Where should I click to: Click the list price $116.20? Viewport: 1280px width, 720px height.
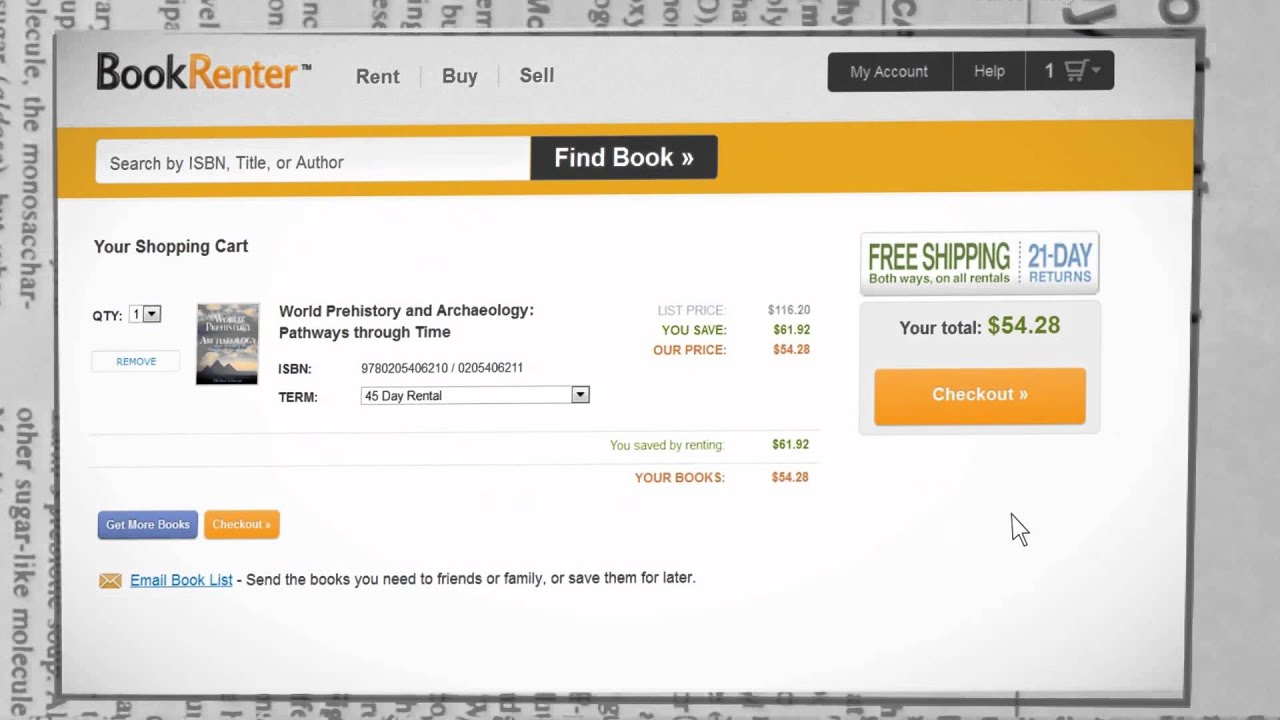[x=789, y=310]
